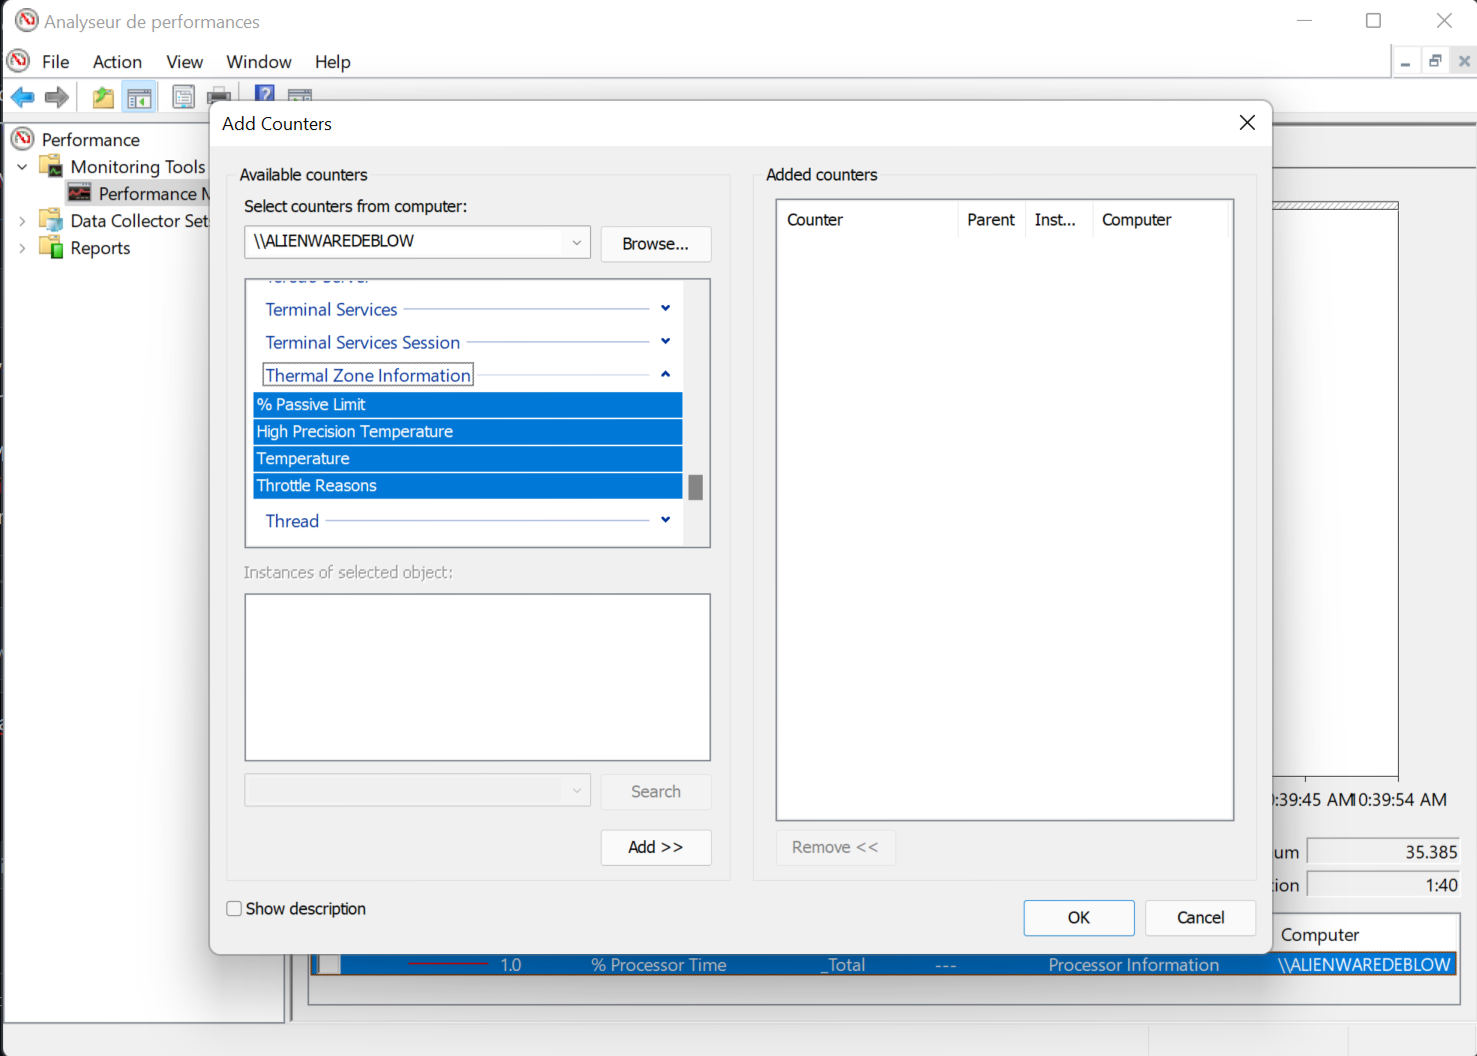The width and height of the screenshot is (1477, 1056).
Task: Select the Temperature counter under Thermal Zone Information
Action: (302, 458)
